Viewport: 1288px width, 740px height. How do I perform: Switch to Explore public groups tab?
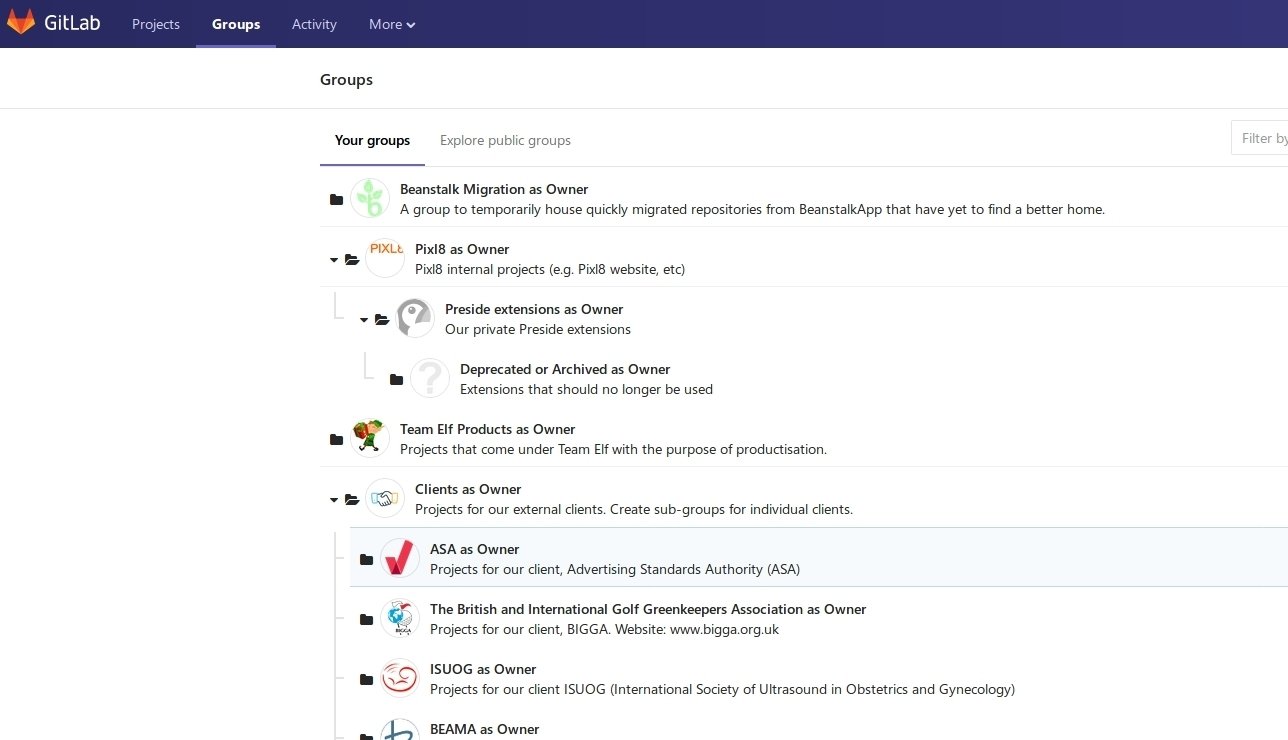[505, 140]
